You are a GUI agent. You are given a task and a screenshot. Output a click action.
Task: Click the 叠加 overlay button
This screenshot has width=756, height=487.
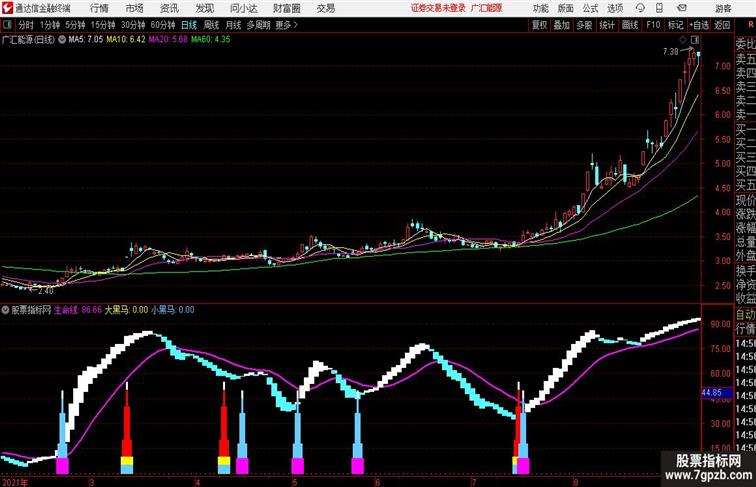coord(562,25)
